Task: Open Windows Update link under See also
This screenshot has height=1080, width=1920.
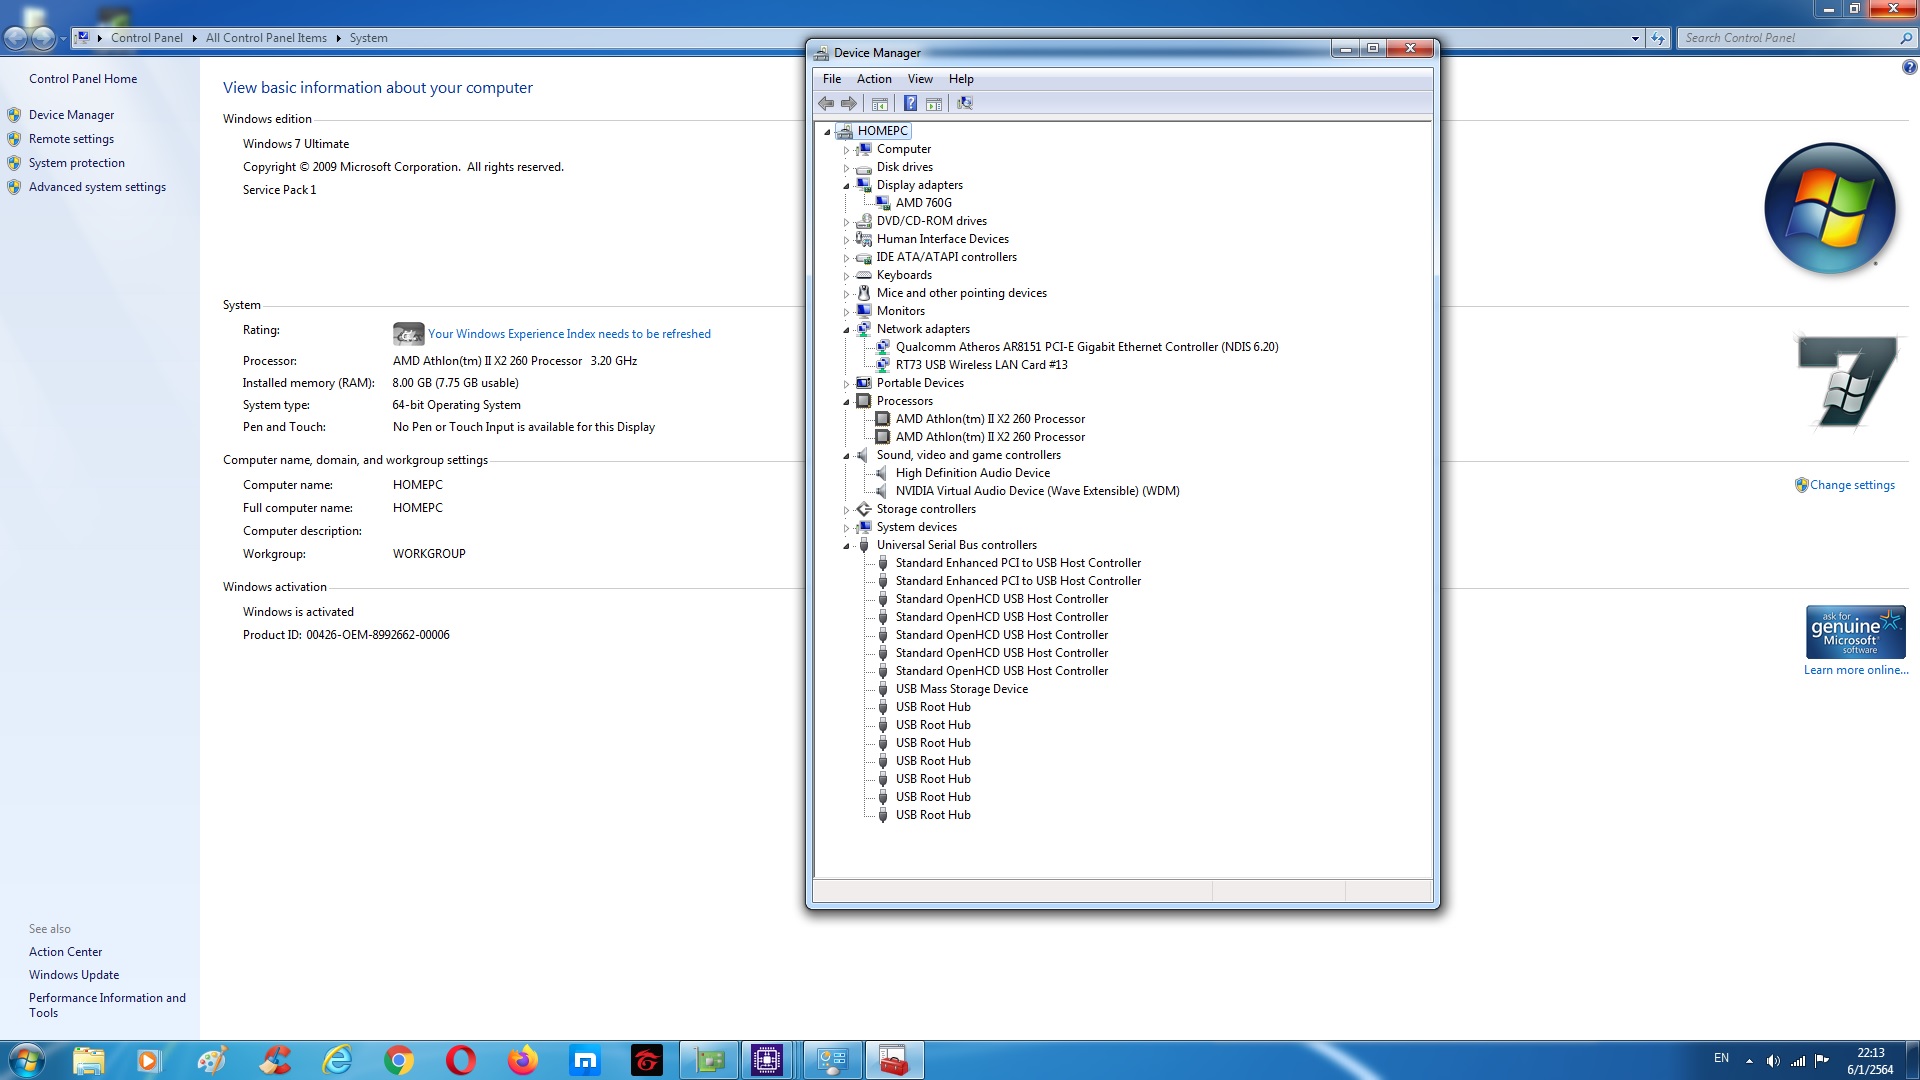Action: coord(74,975)
